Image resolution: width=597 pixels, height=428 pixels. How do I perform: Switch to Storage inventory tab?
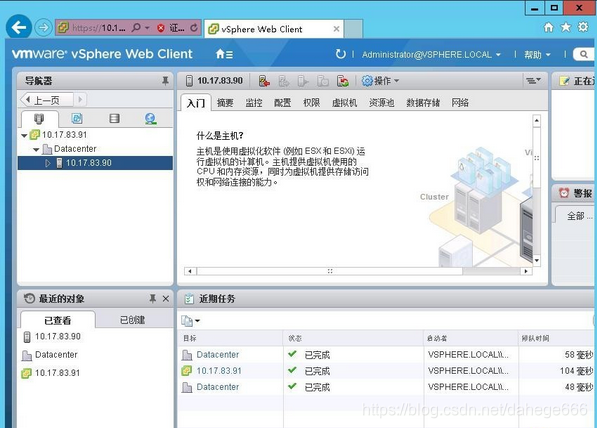pyautogui.click(x=114, y=118)
